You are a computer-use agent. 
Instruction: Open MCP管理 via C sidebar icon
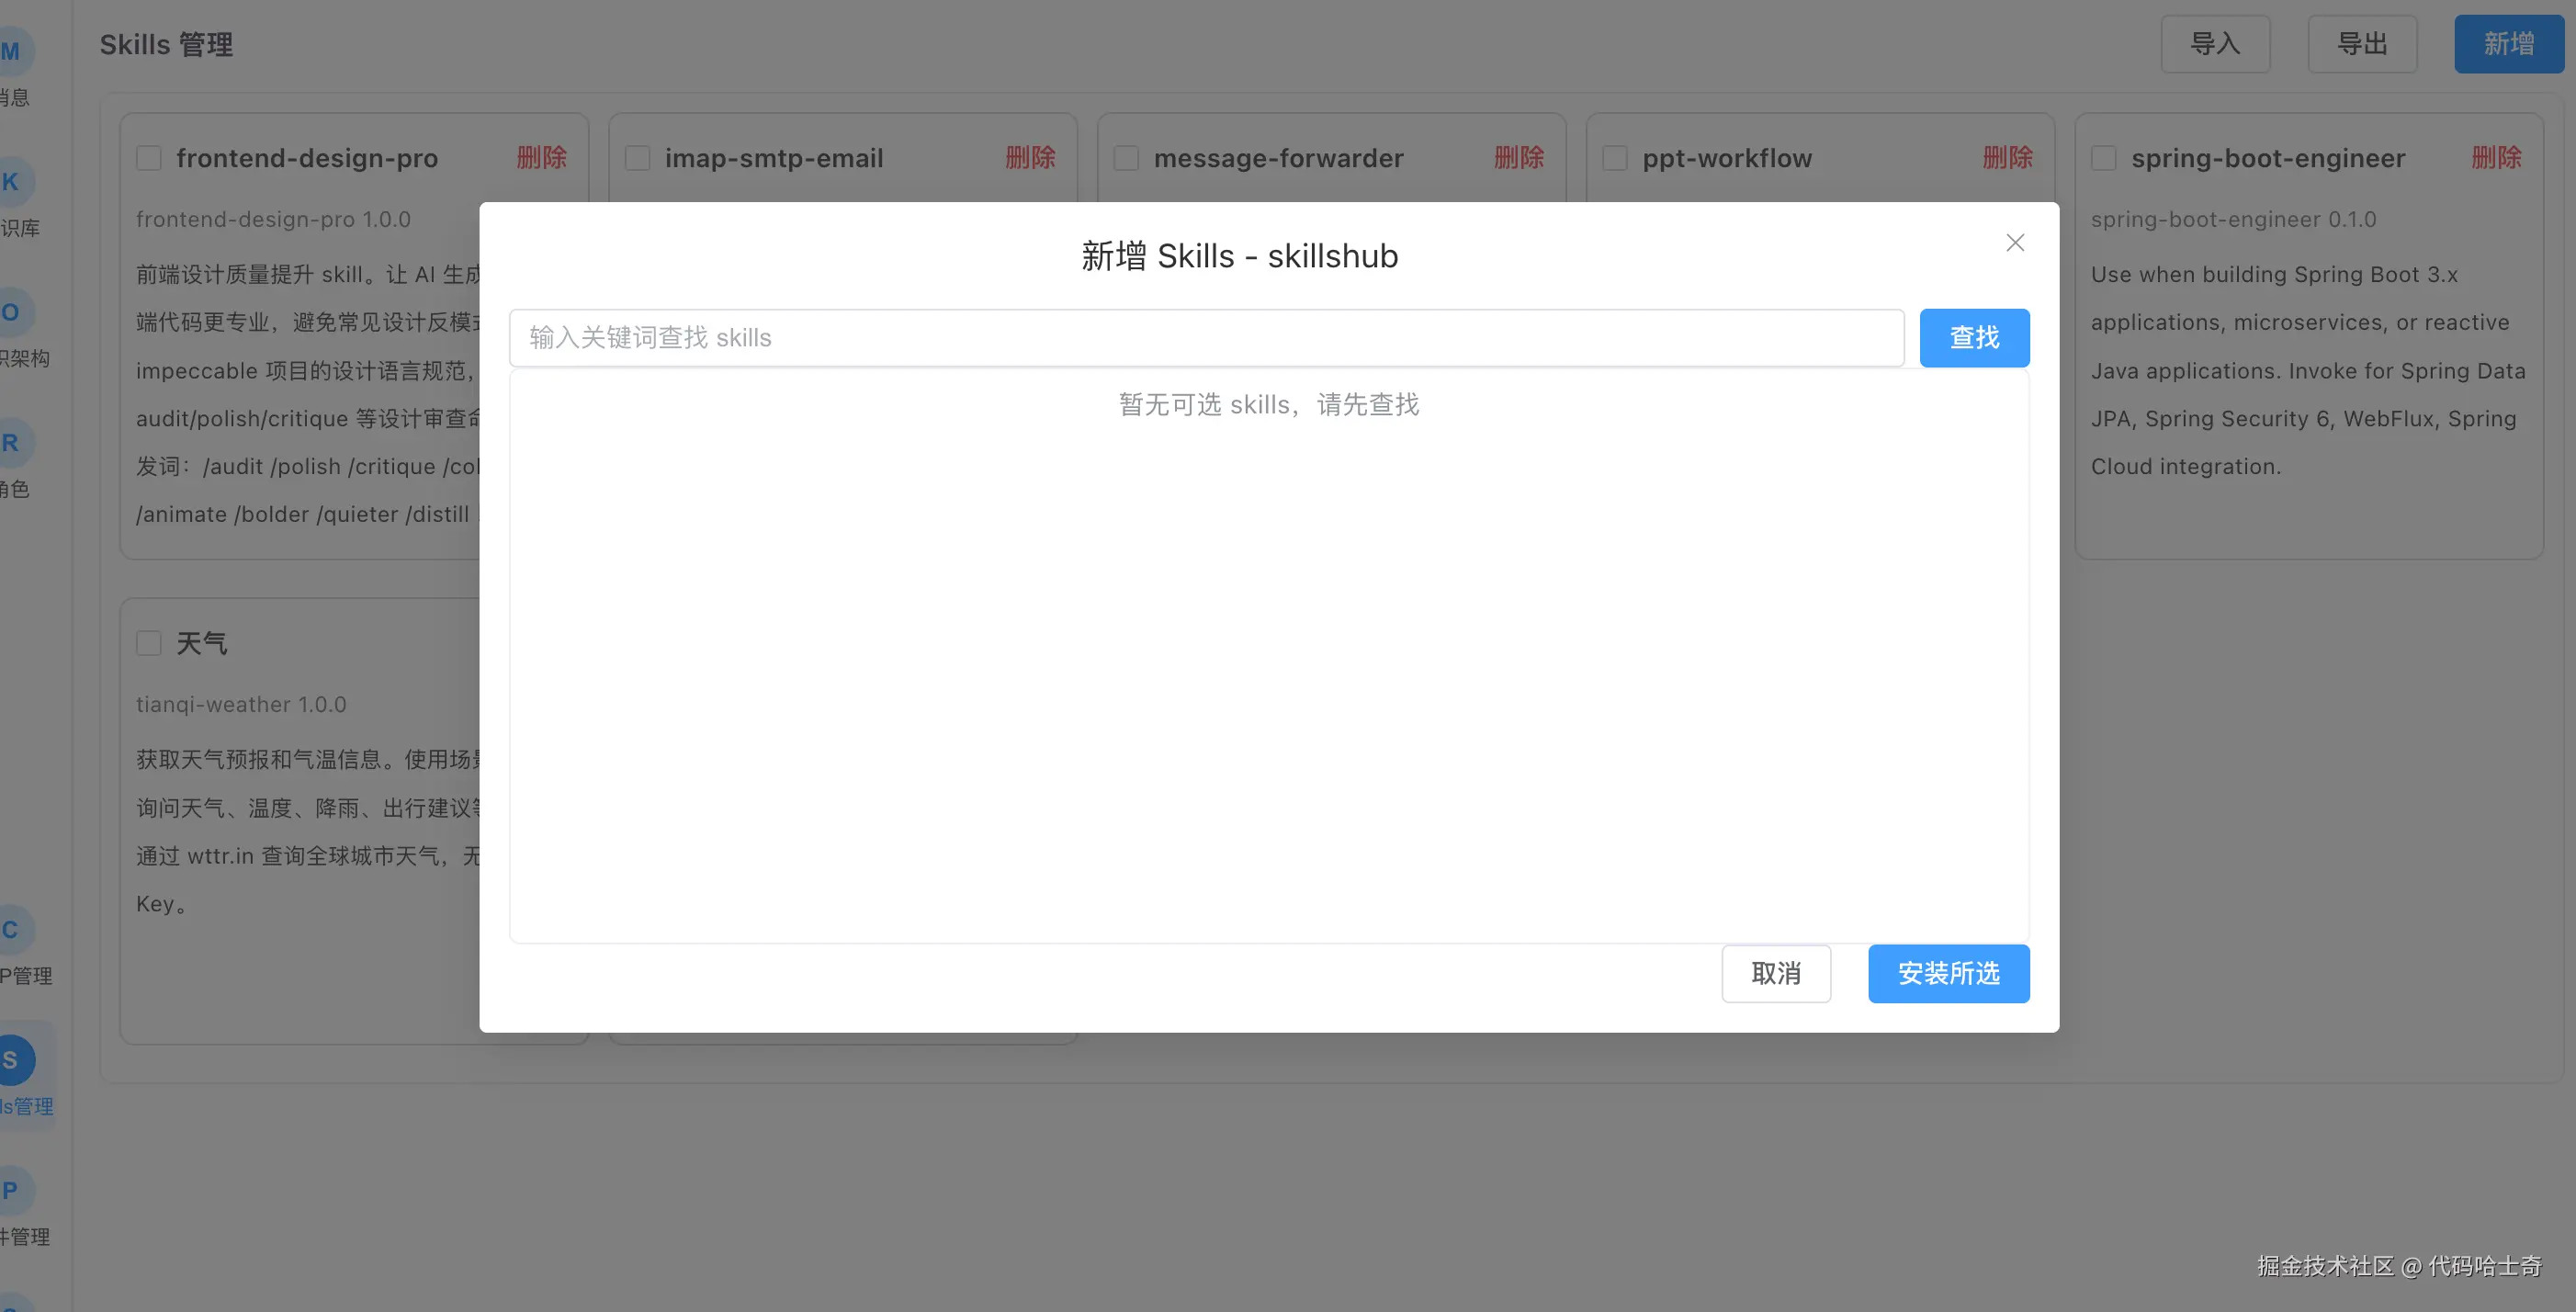pyautogui.click(x=13, y=929)
